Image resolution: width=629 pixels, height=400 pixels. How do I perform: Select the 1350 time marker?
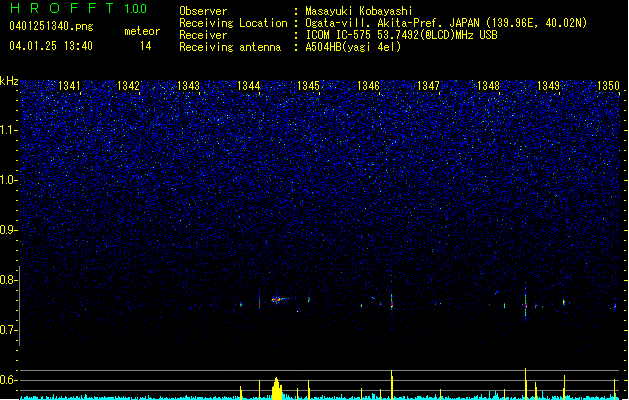pos(608,86)
